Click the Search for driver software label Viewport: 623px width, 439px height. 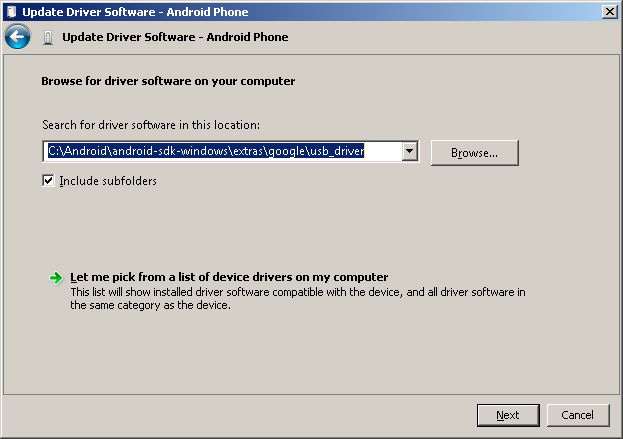tap(151, 125)
